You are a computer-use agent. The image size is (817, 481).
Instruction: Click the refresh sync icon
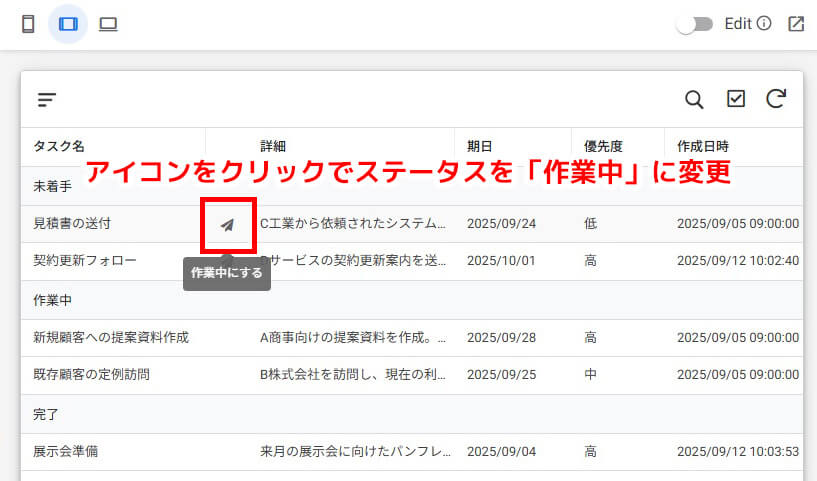(775, 99)
